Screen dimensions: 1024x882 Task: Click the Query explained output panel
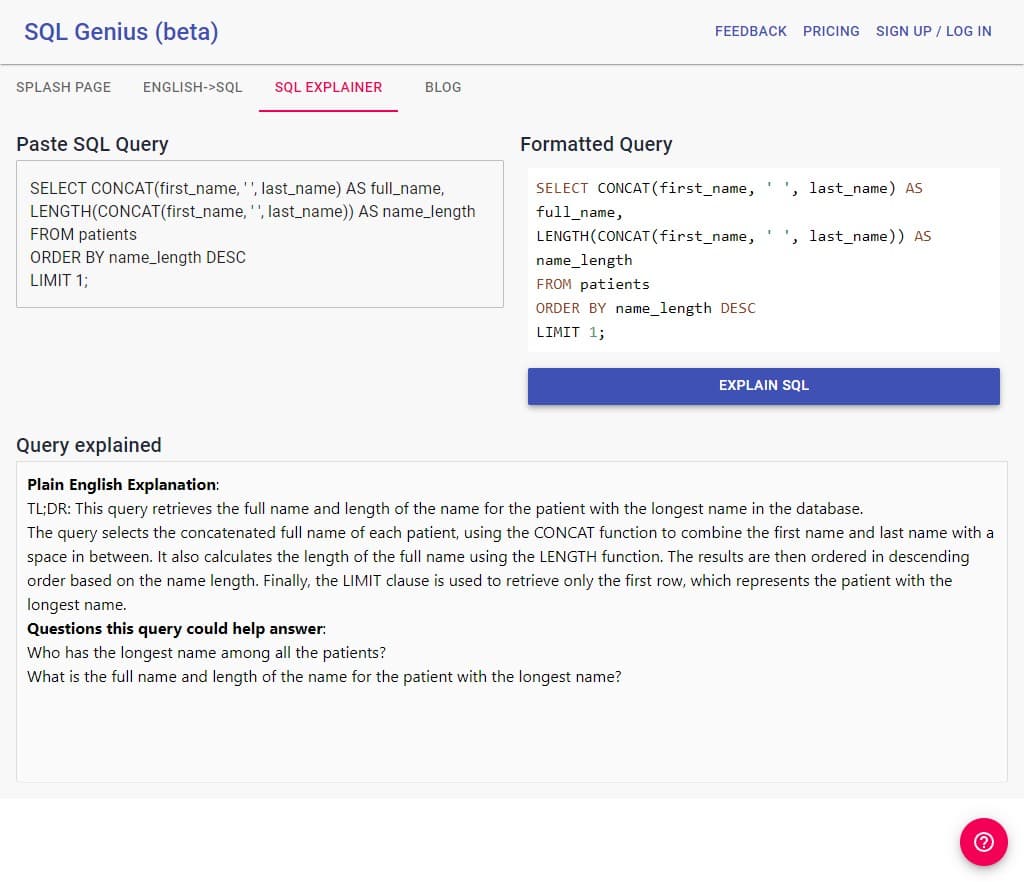511,730
